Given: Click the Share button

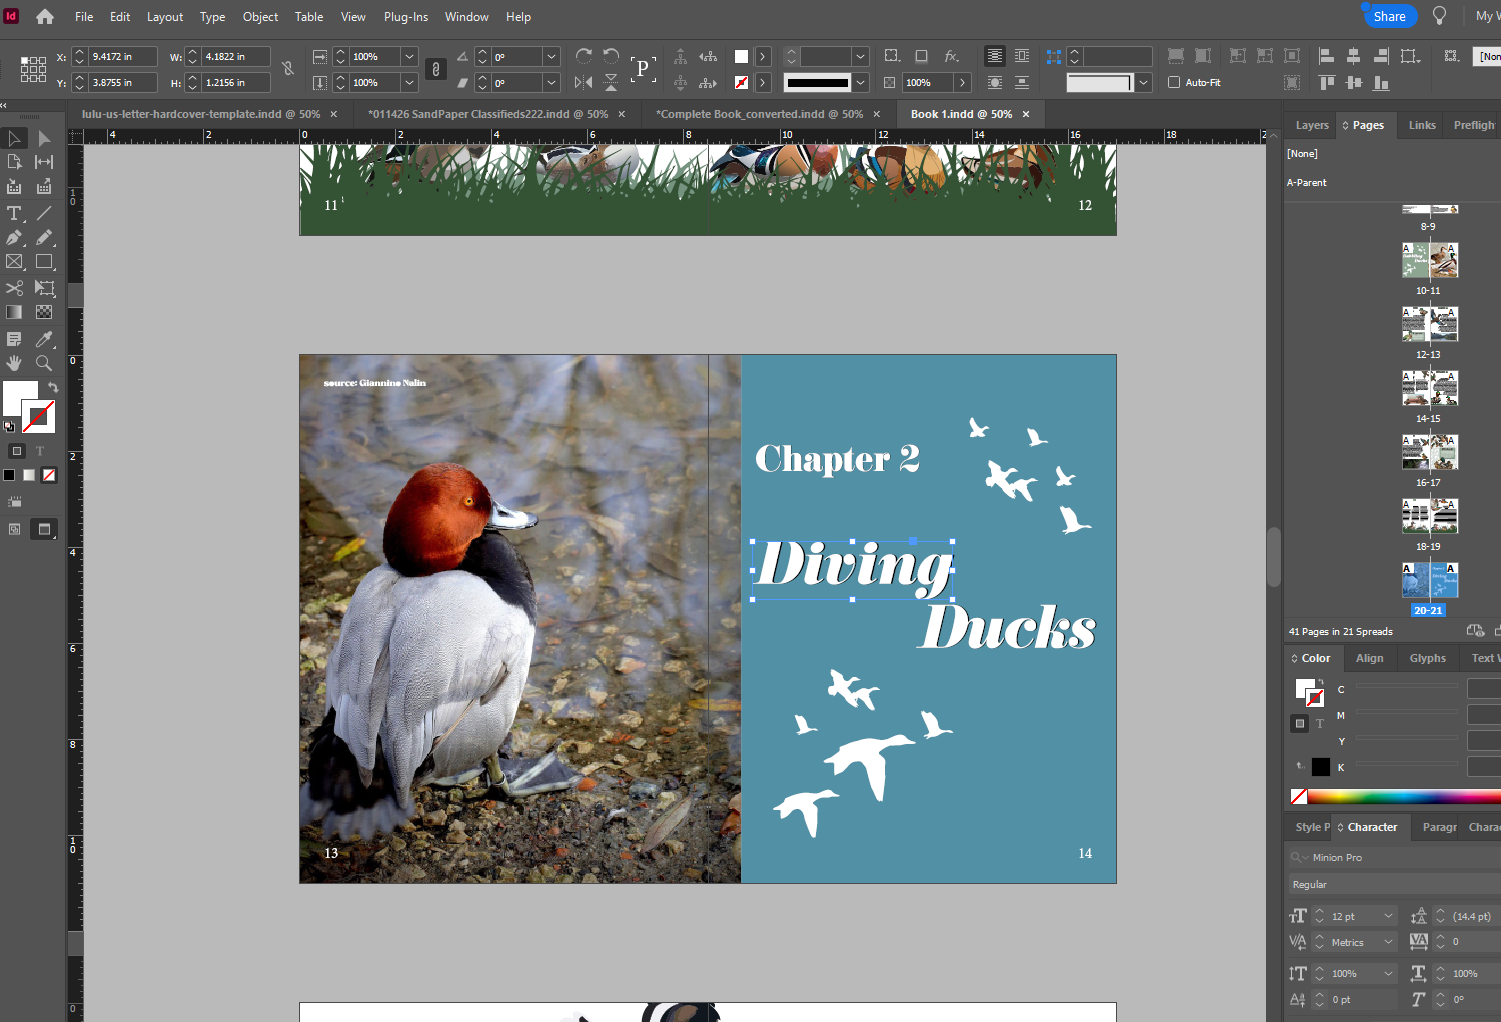Looking at the screenshot, I should click(x=1389, y=16).
